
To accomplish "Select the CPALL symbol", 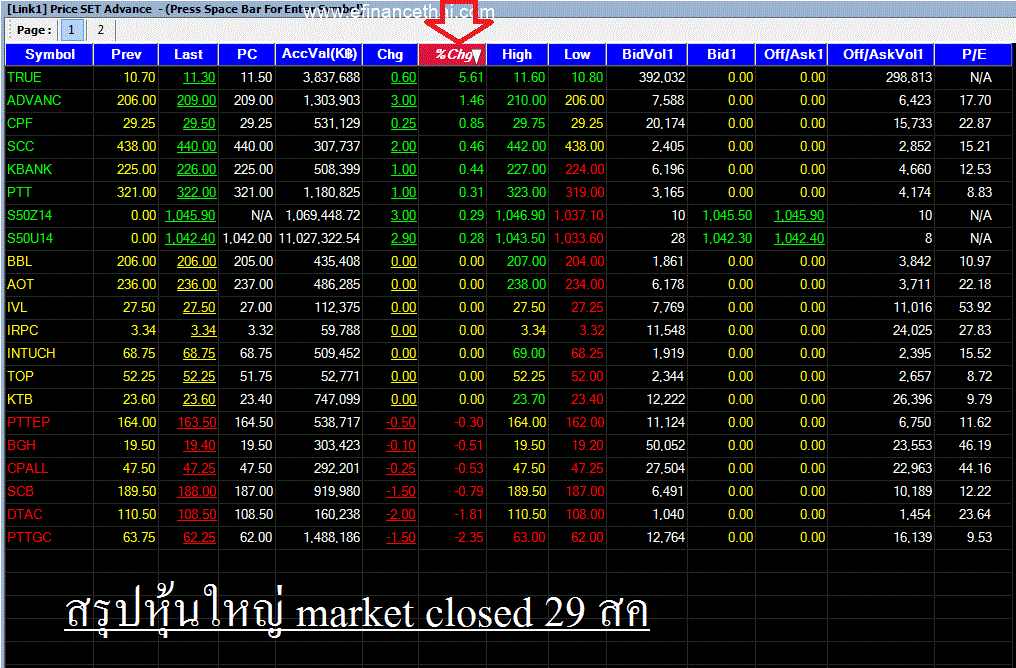I will (28, 468).
